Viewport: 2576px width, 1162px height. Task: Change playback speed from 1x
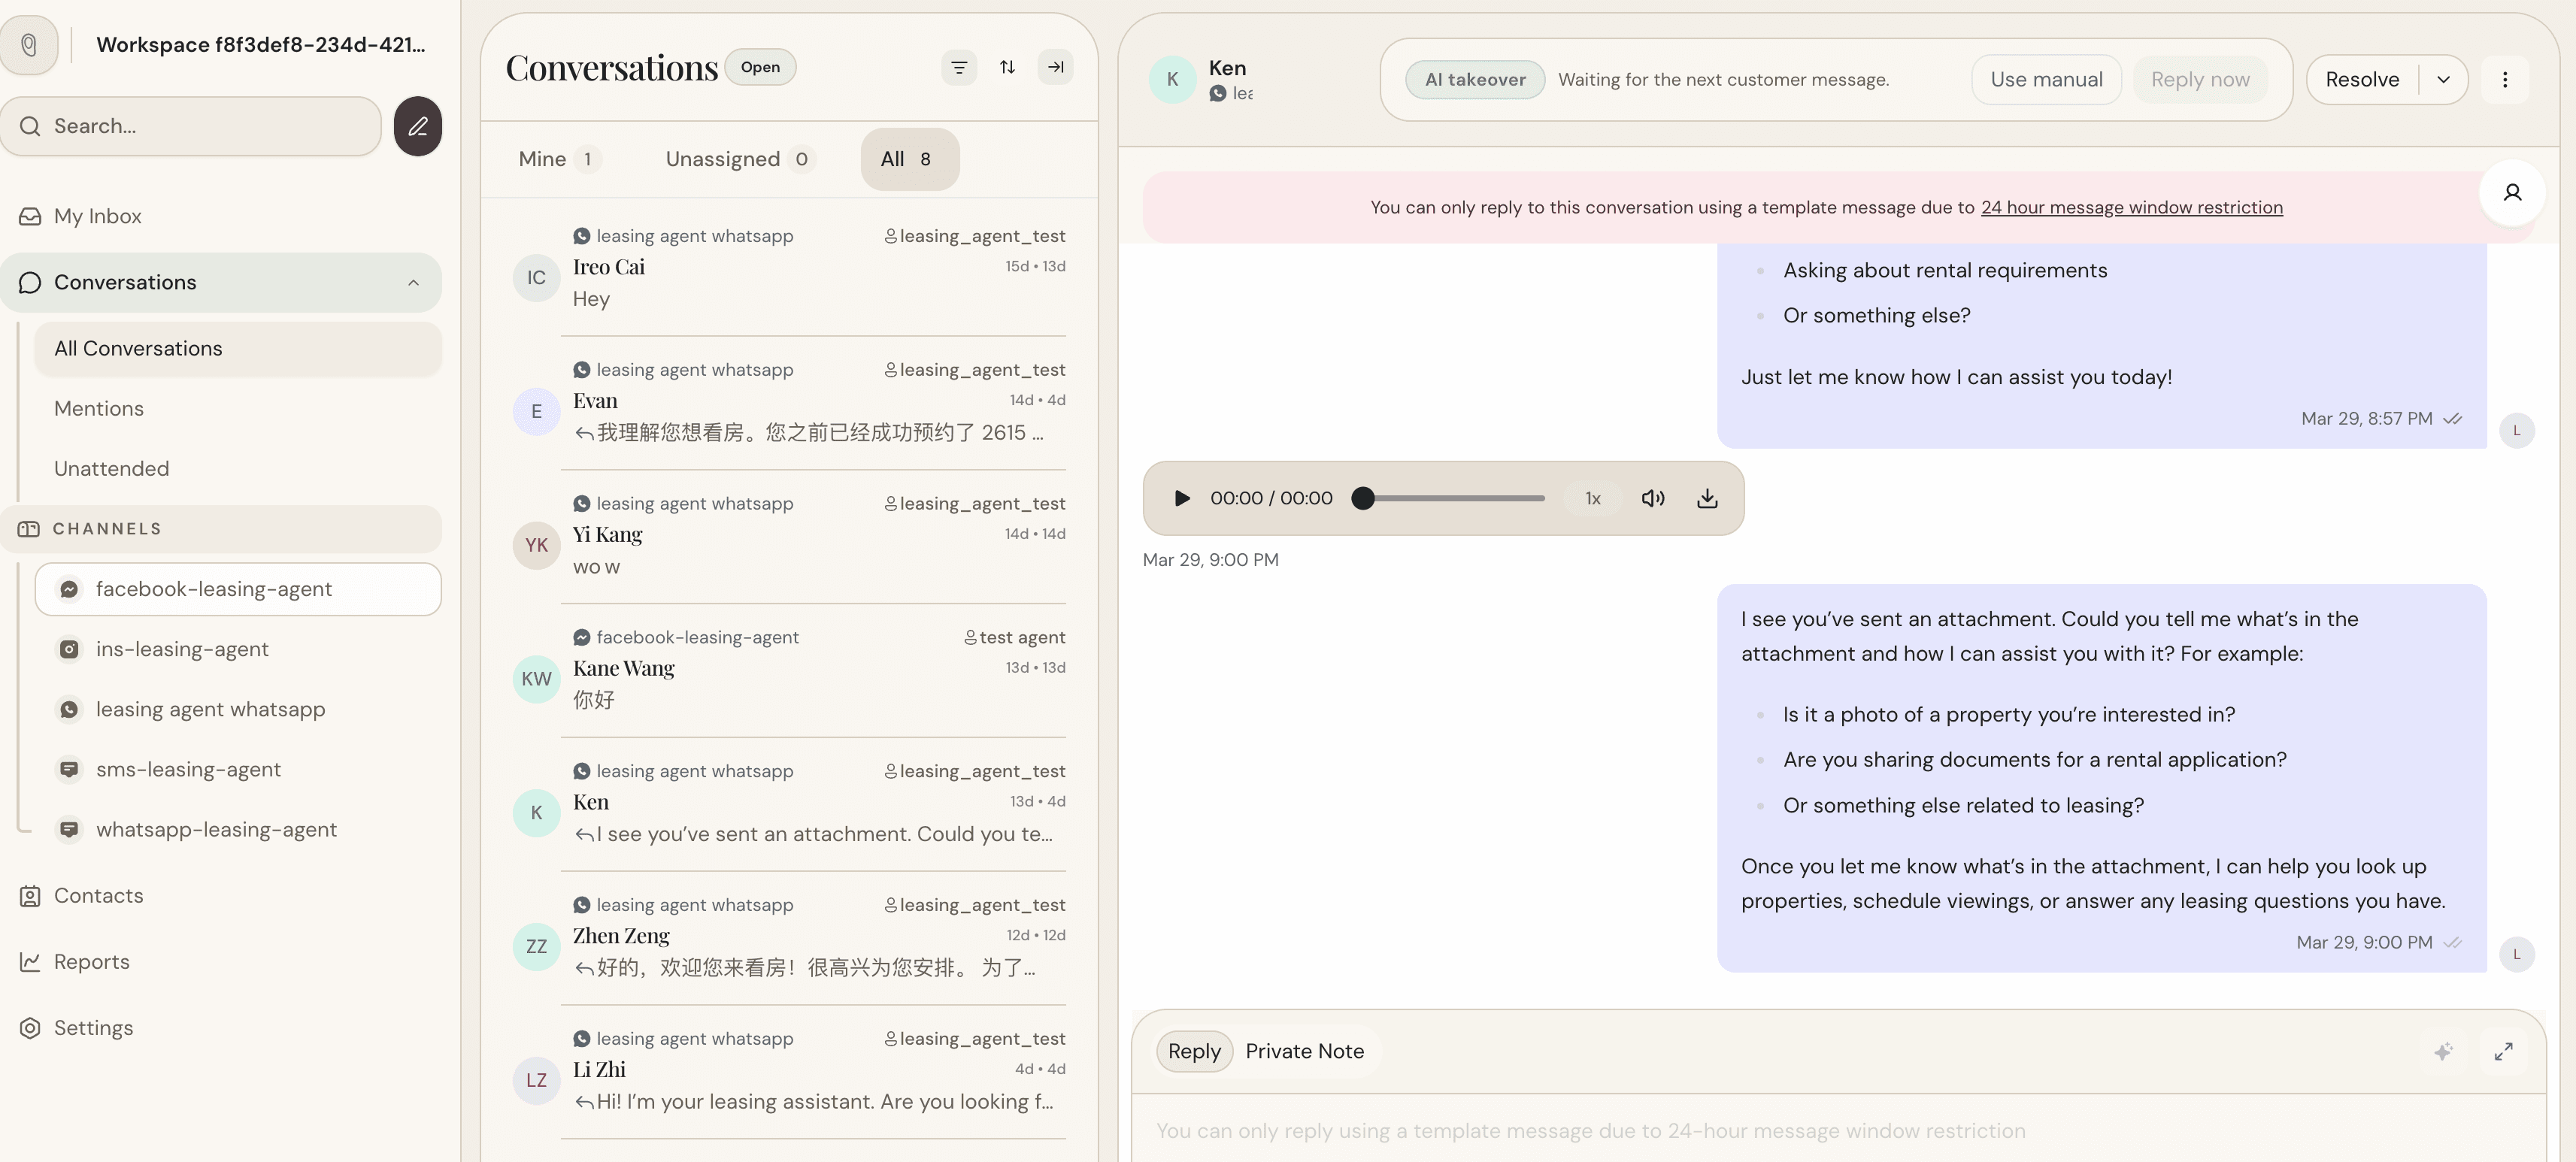(x=1592, y=498)
